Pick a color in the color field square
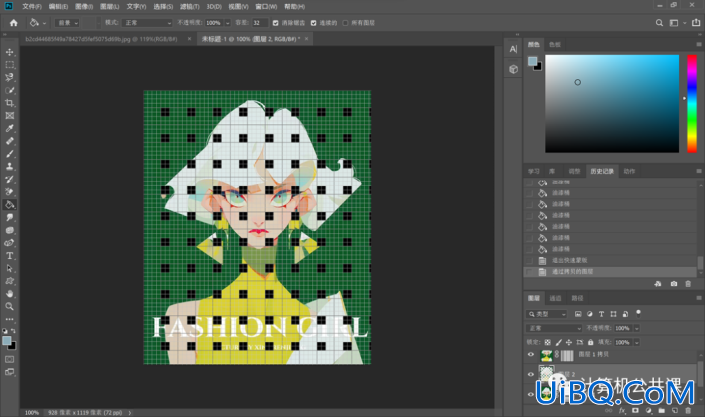This screenshot has width=705, height=417. [x=612, y=104]
